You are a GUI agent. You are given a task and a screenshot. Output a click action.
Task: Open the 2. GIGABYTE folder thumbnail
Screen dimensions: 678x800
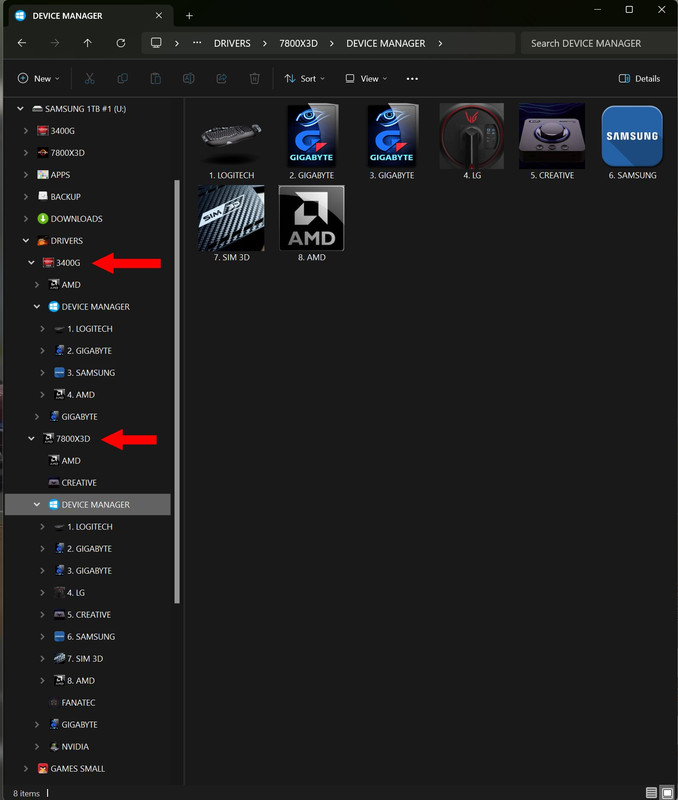point(312,142)
